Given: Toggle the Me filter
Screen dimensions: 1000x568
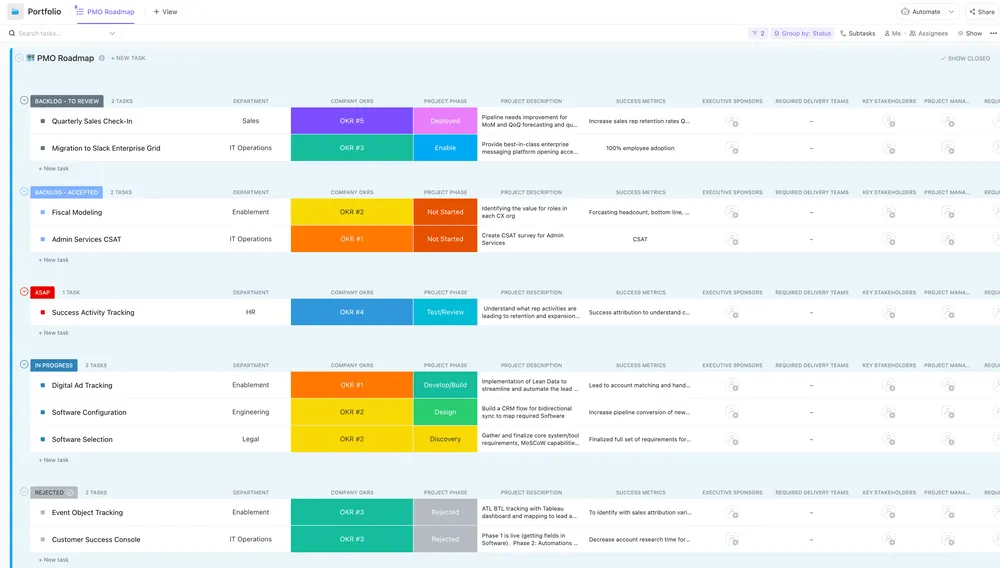Looking at the screenshot, I should (x=892, y=33).
